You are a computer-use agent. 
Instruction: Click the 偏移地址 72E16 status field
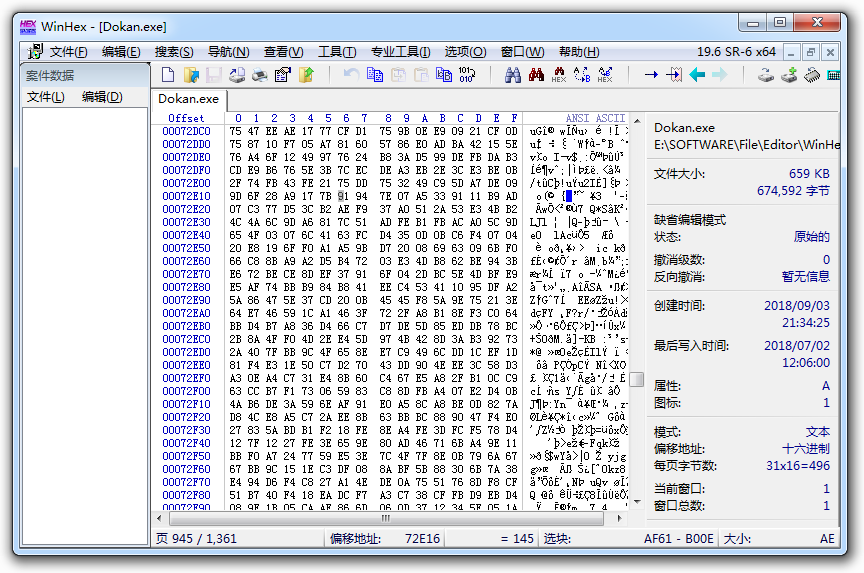385,538
